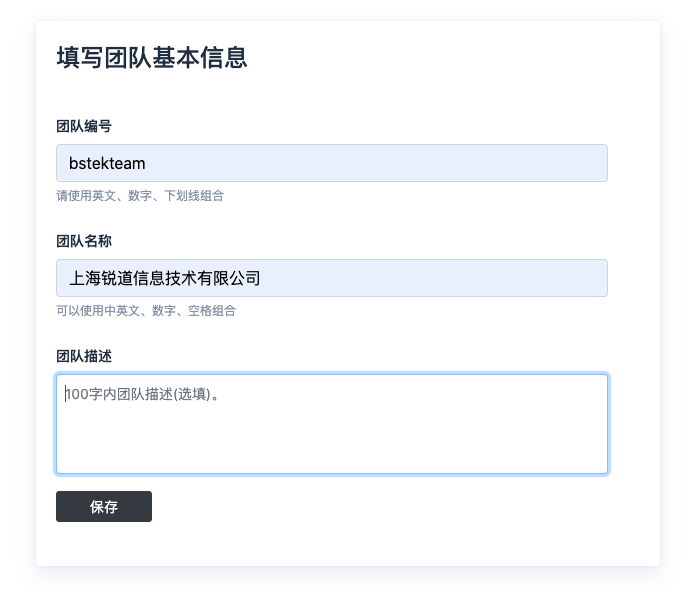
Task: Click the heading 填写团队基本信息
Action: tap(152, 58)
